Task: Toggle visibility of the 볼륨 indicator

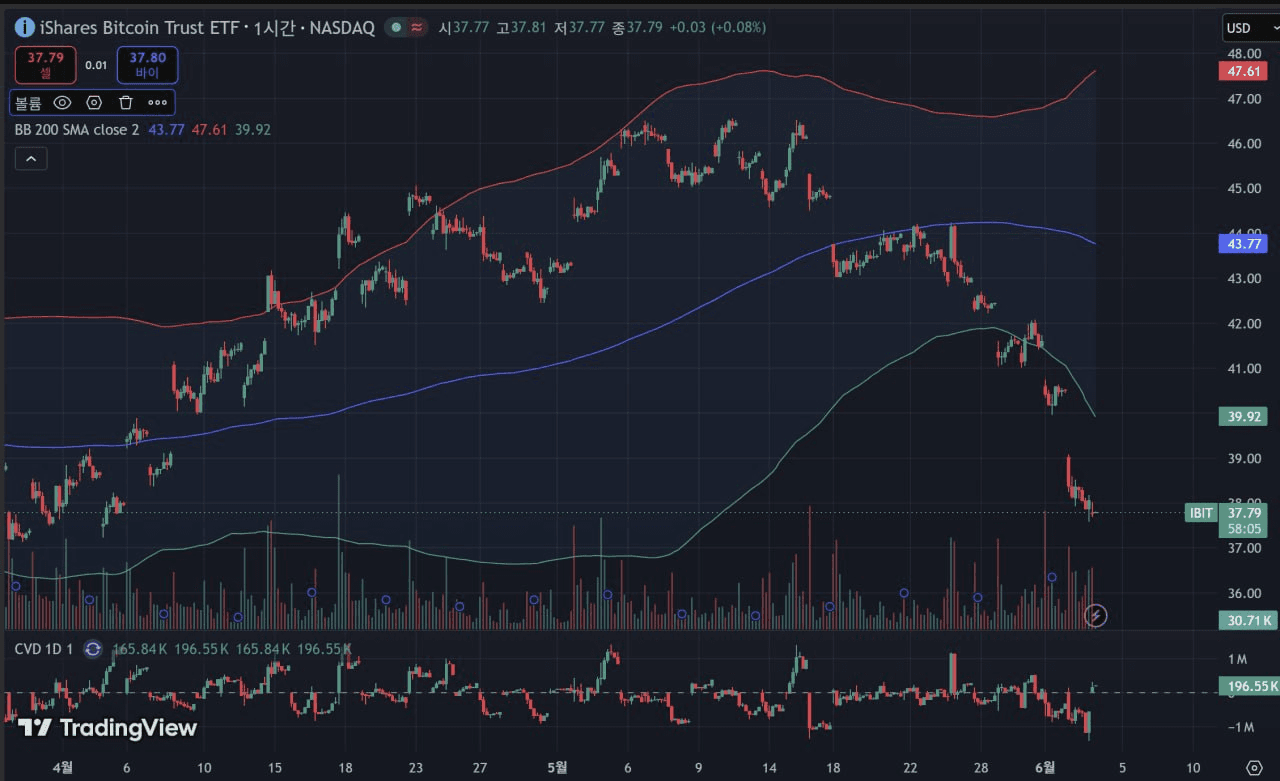Action: tap(62, 102)
